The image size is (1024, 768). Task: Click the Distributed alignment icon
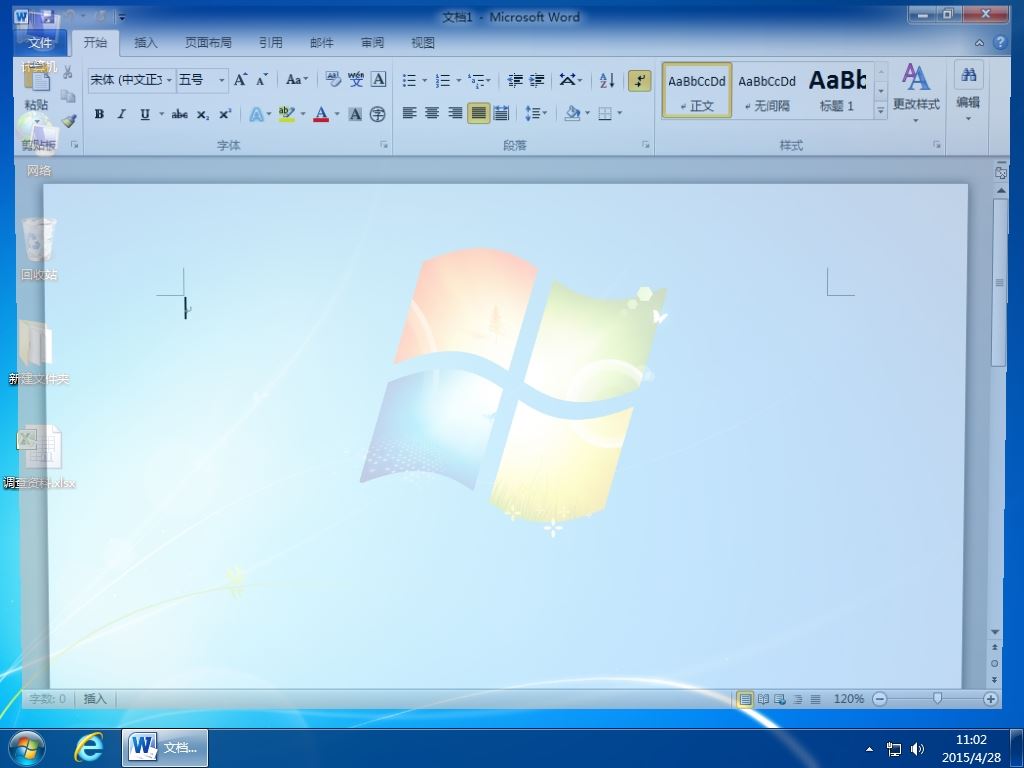pyautogui.click(x=501, y=114)
